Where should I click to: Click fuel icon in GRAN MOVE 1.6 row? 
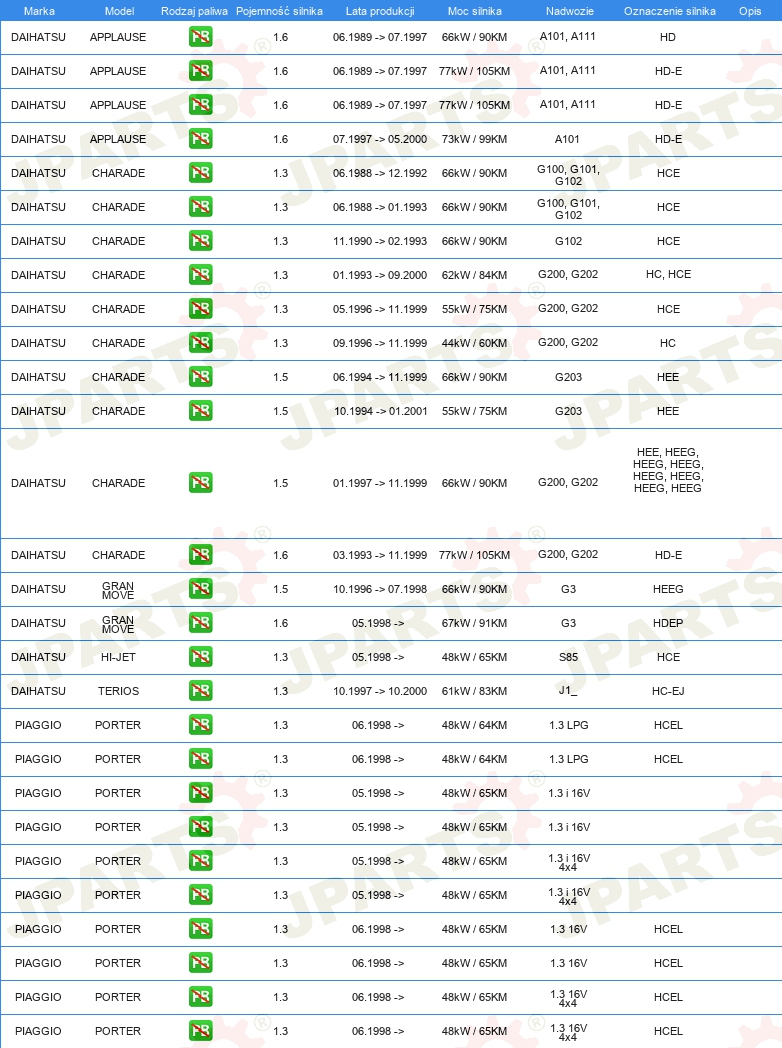coord(201,623)
